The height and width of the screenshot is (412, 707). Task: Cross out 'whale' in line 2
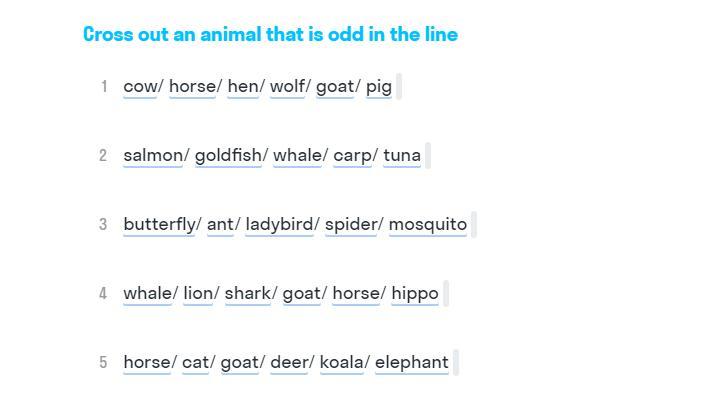(x=298, y=155)
